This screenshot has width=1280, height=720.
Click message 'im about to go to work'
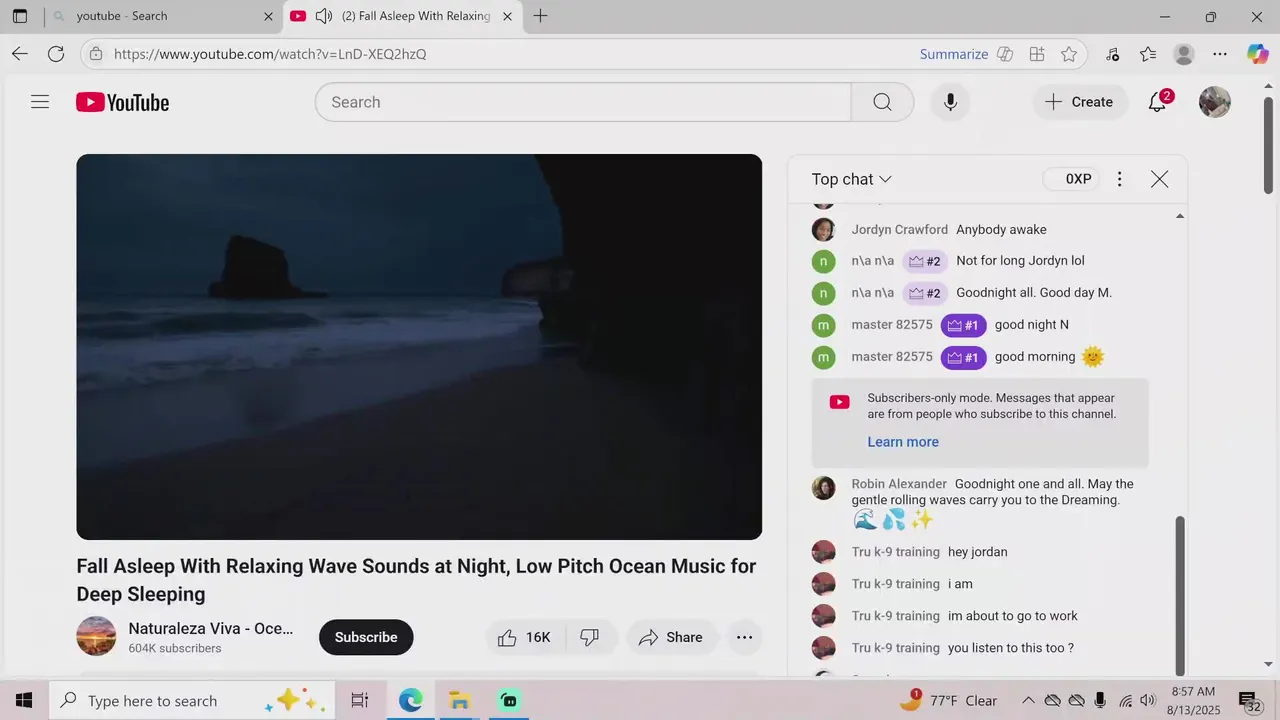(1013, 616)
